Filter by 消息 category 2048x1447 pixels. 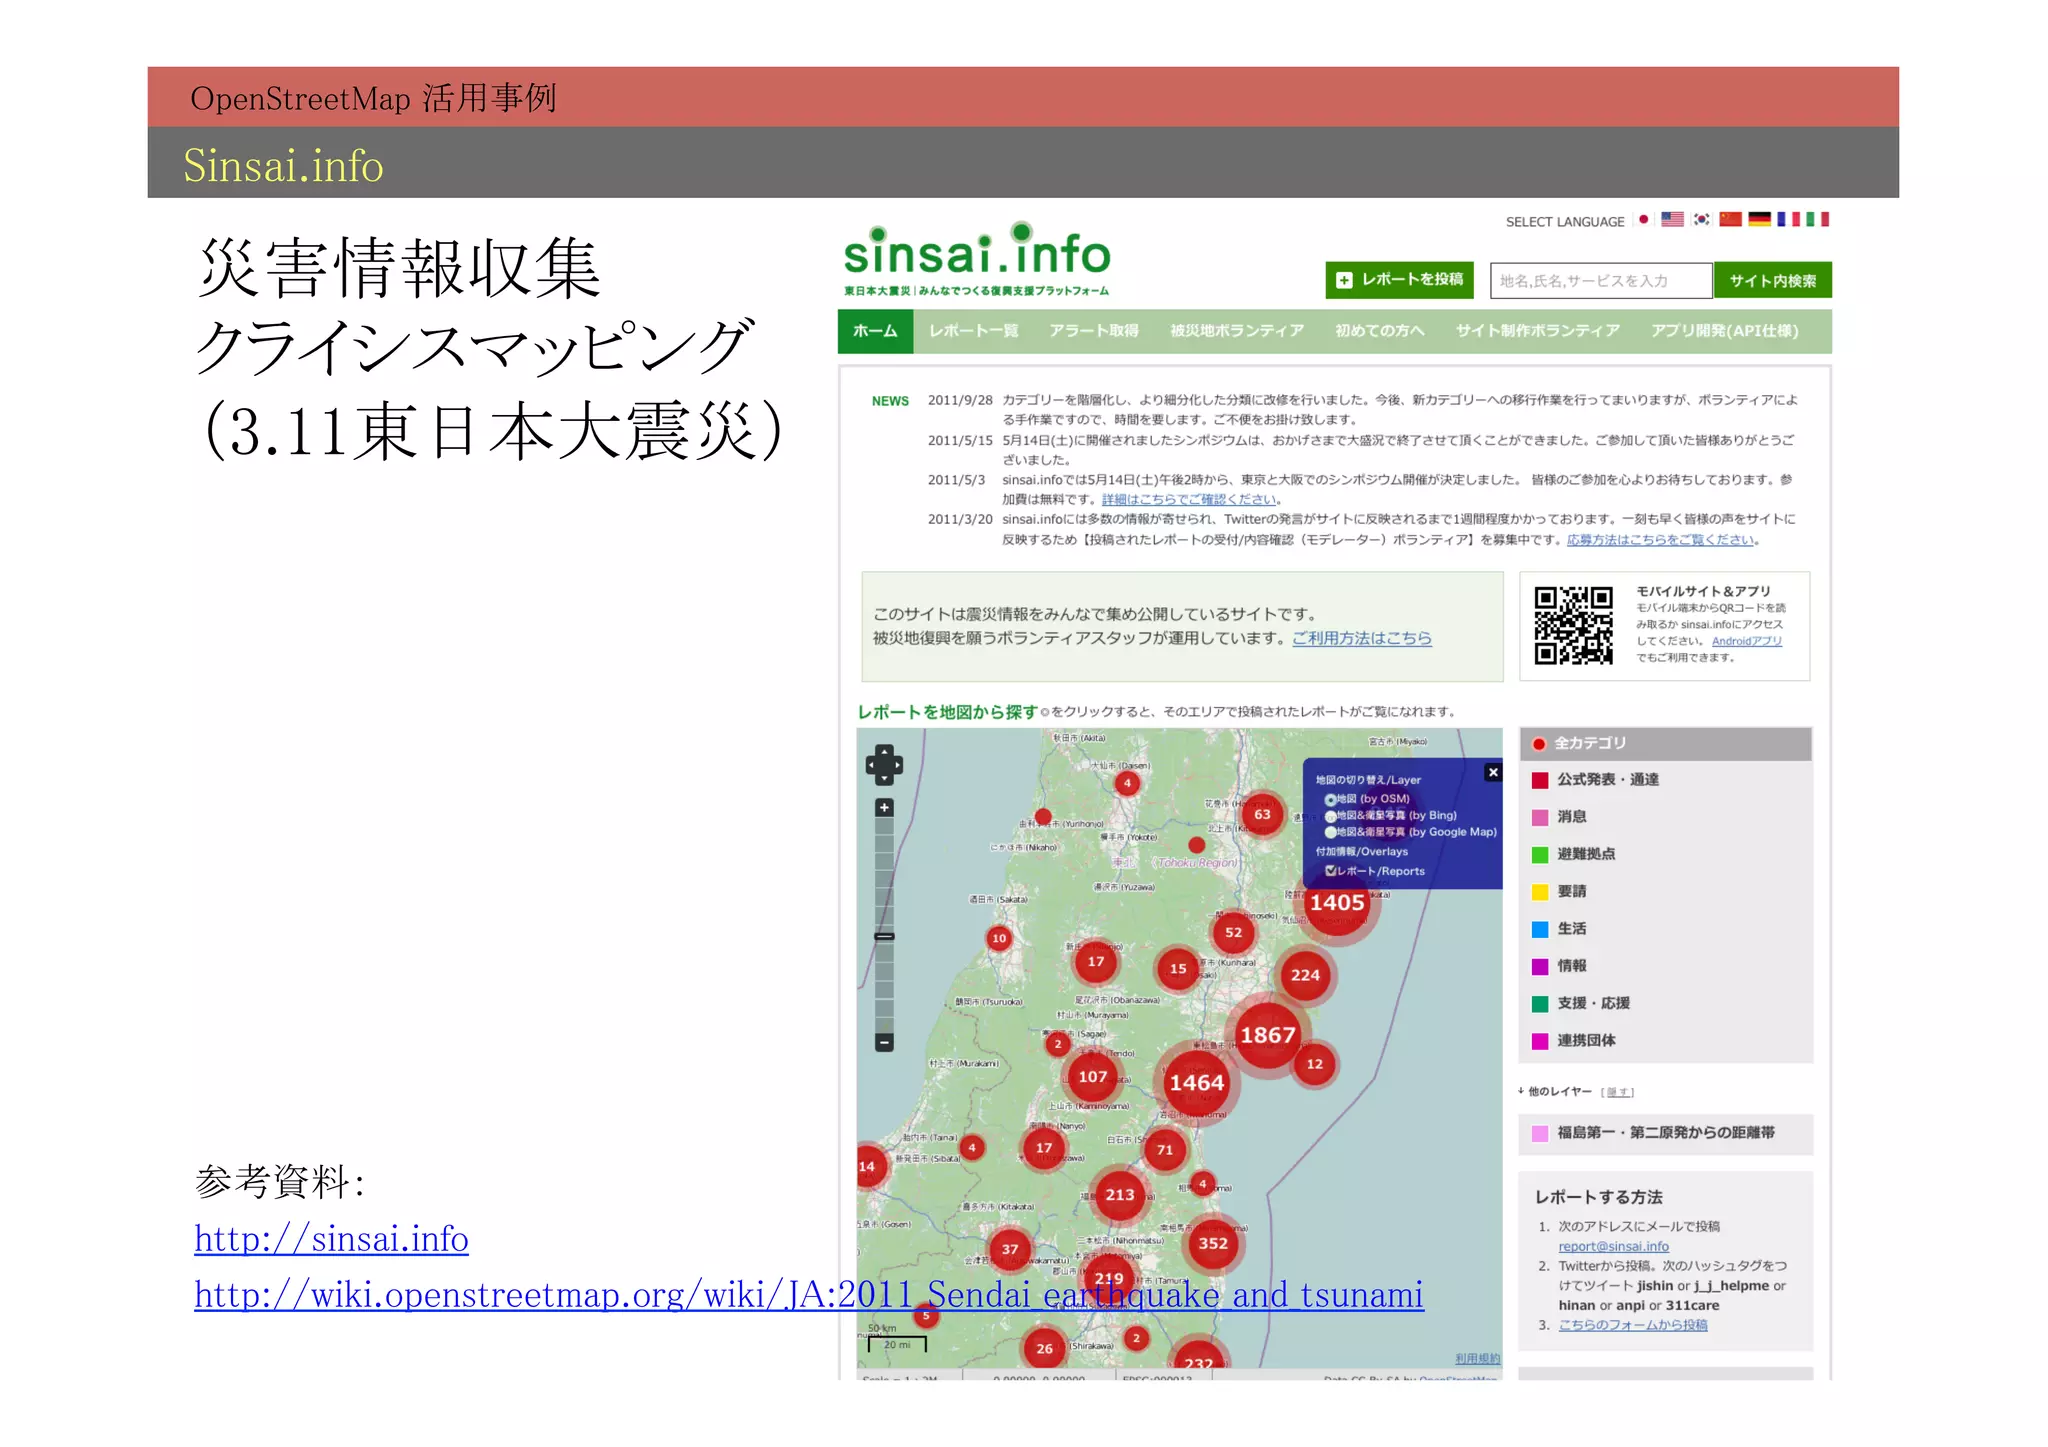[x=1665, y=817]
